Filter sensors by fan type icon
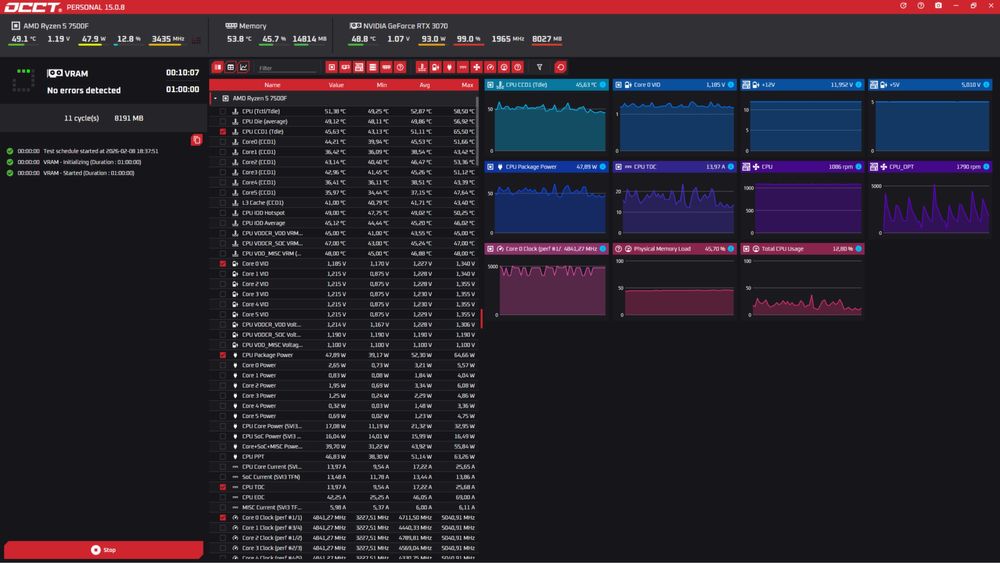Screen dimensions: 1000x563 [x=476, y=67]
